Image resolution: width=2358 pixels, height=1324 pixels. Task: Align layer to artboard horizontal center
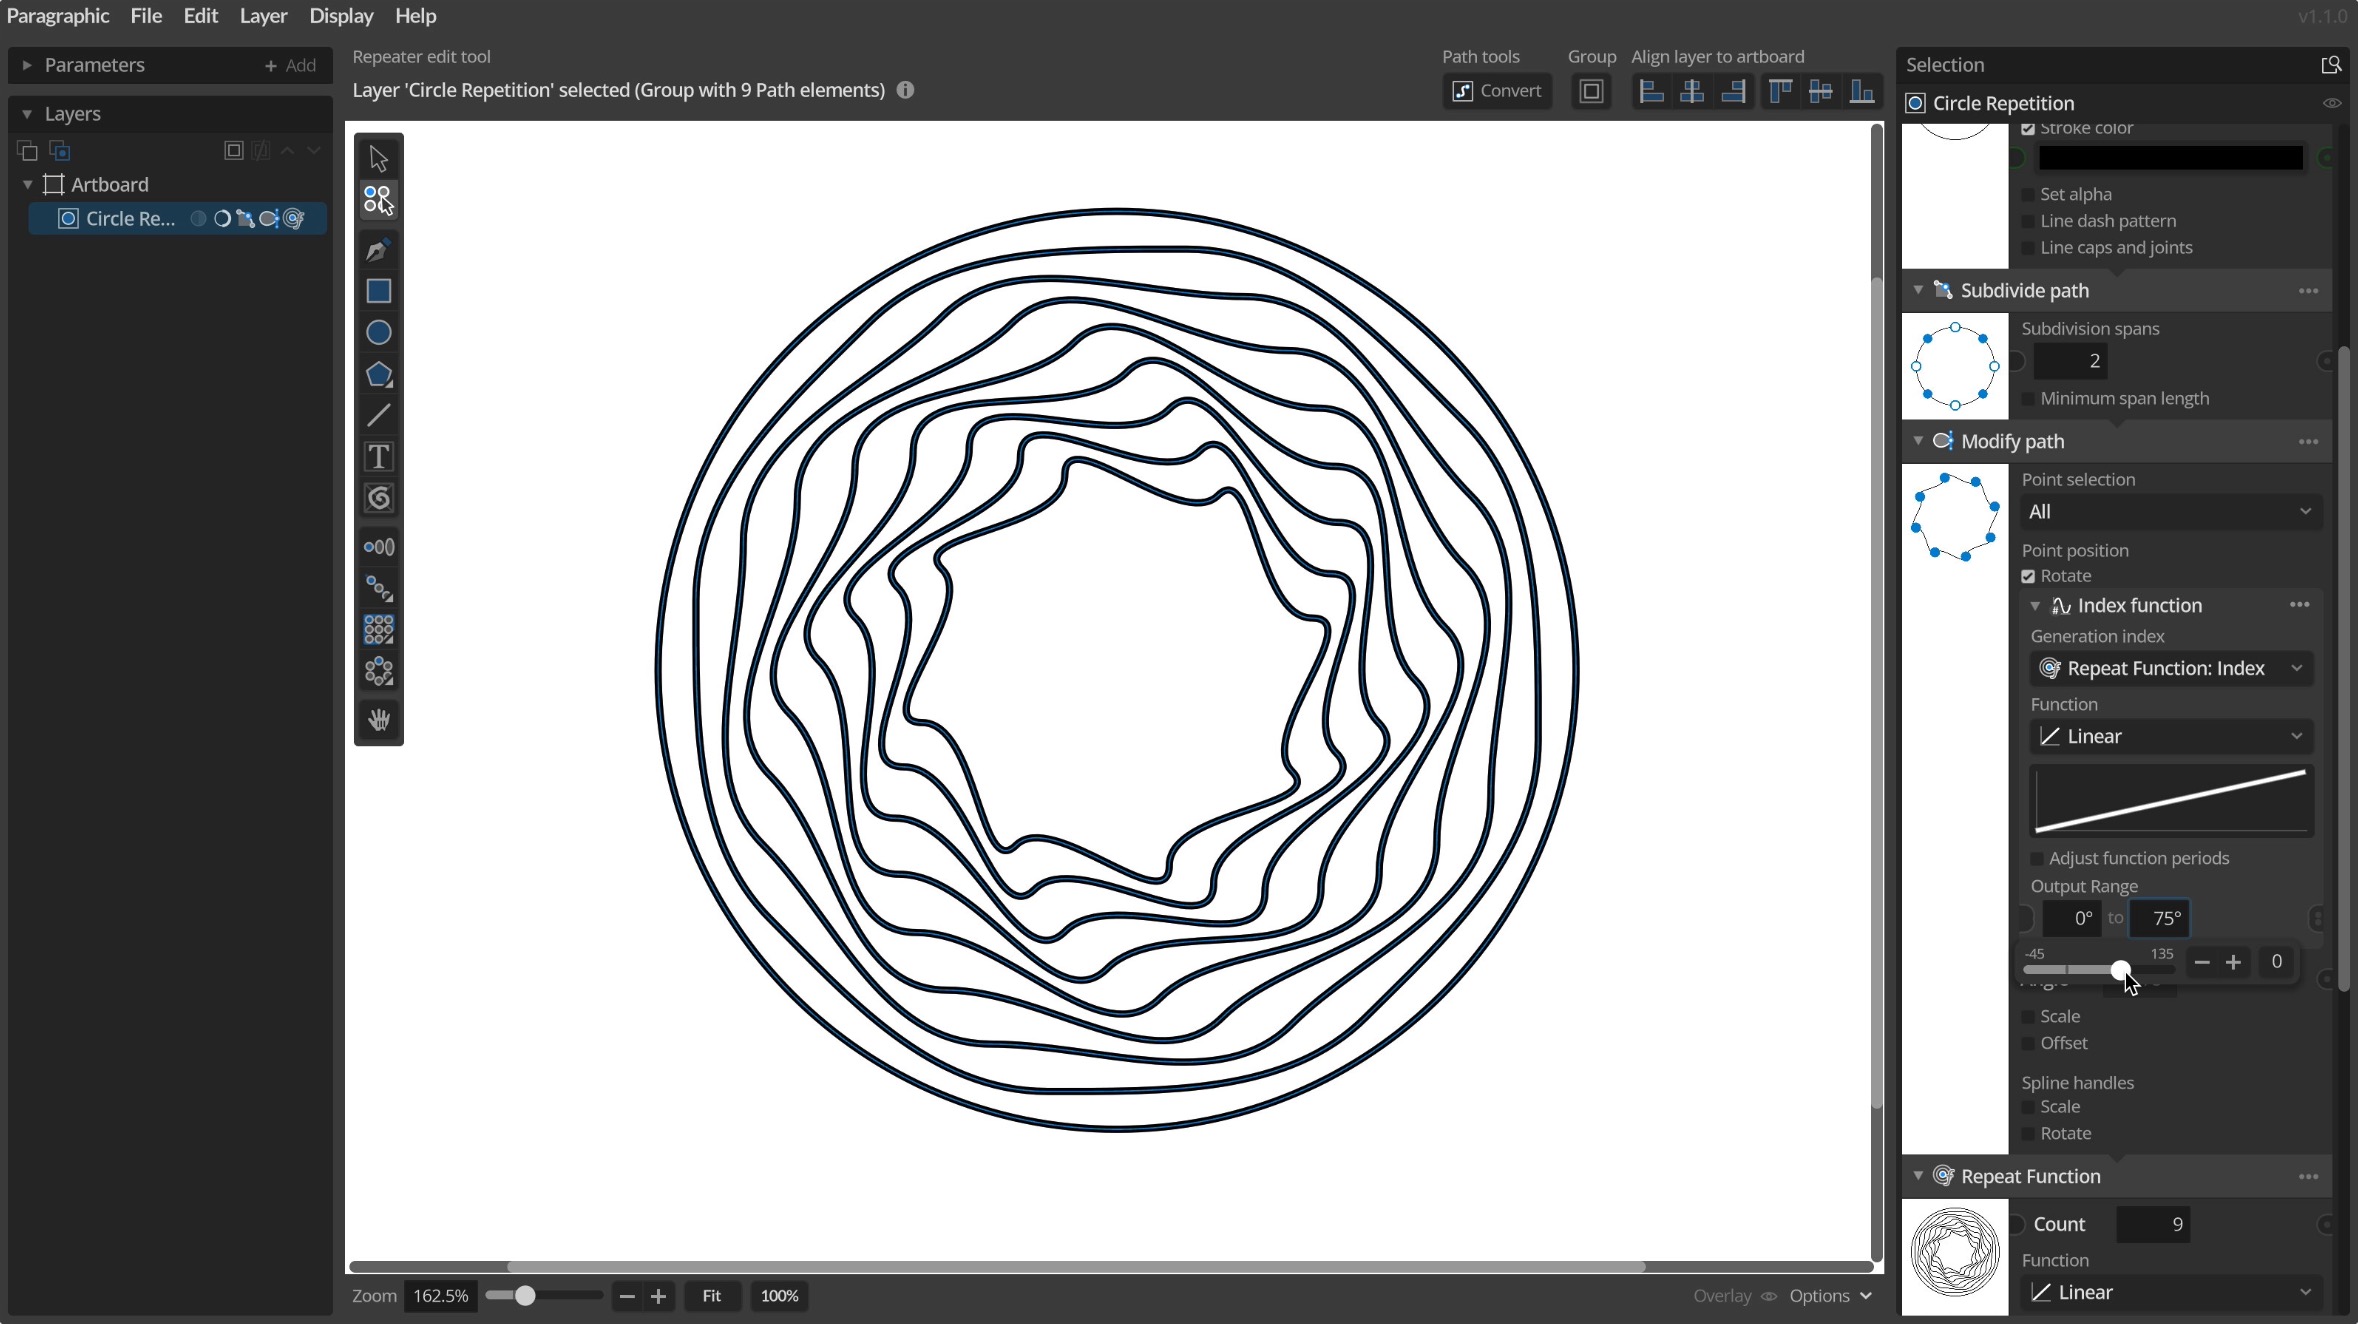pyautogui.click(x=1692, y=92)
